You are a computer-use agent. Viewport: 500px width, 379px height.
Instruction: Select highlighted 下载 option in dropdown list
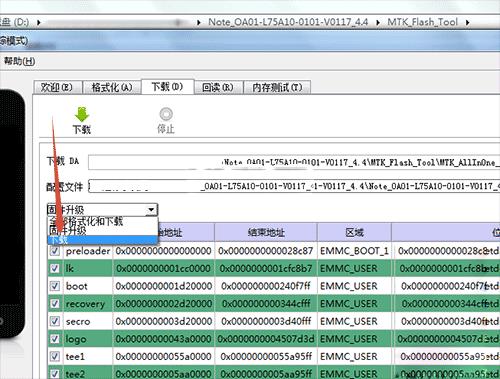(x=102, y=240)
